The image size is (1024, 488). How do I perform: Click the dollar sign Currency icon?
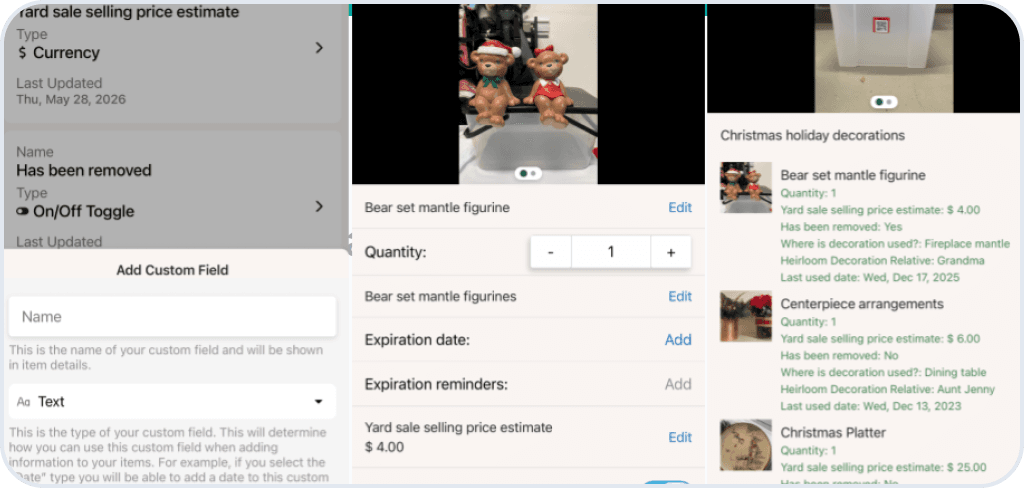click(x=22, y=53)
